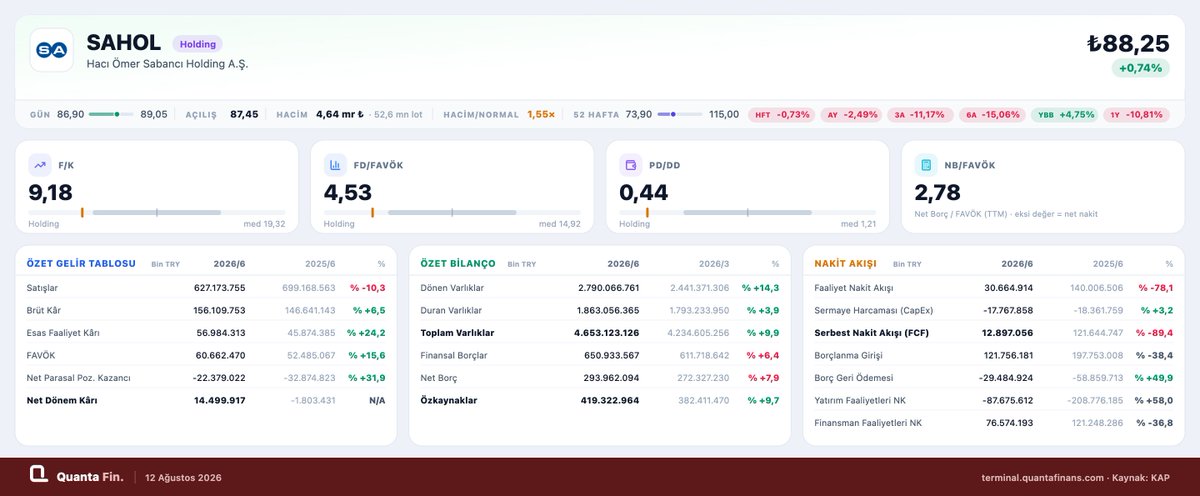
Task: Click Net Parasal Poz. Kazancı row label
Action: pyautogui.click(x=77, y=377)
